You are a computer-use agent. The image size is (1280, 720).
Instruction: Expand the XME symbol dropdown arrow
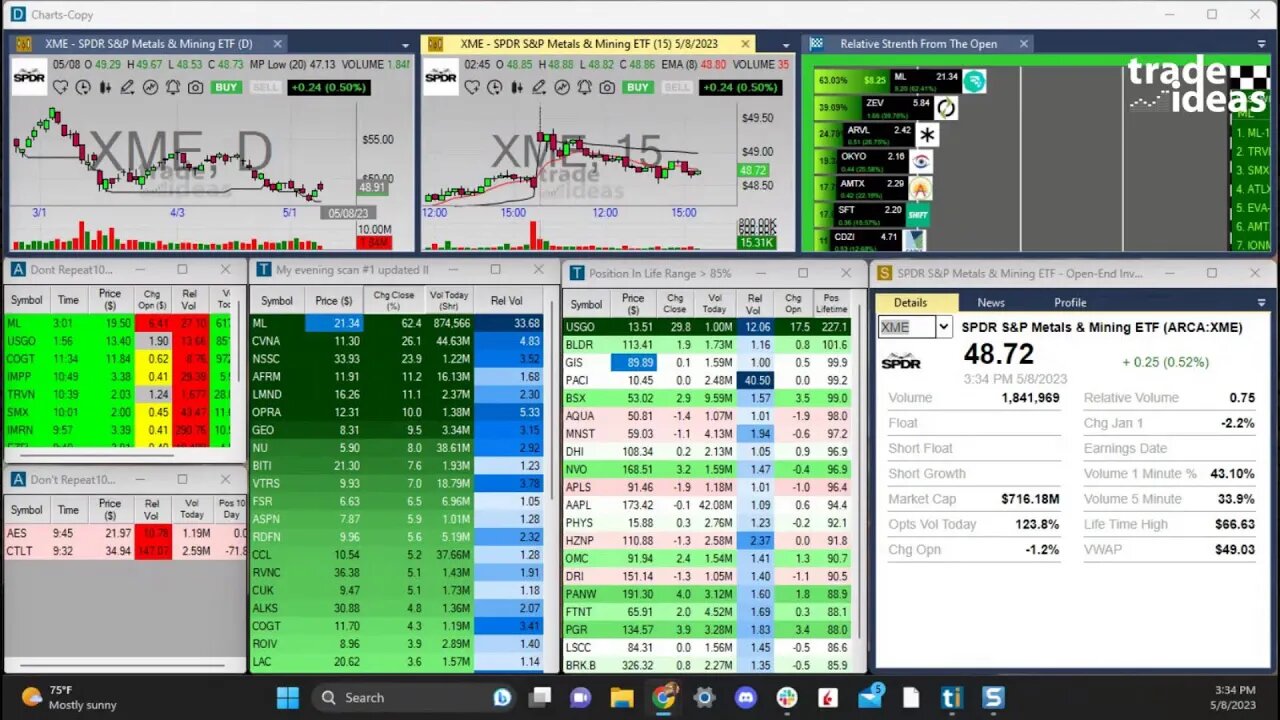tap(943, 327)
